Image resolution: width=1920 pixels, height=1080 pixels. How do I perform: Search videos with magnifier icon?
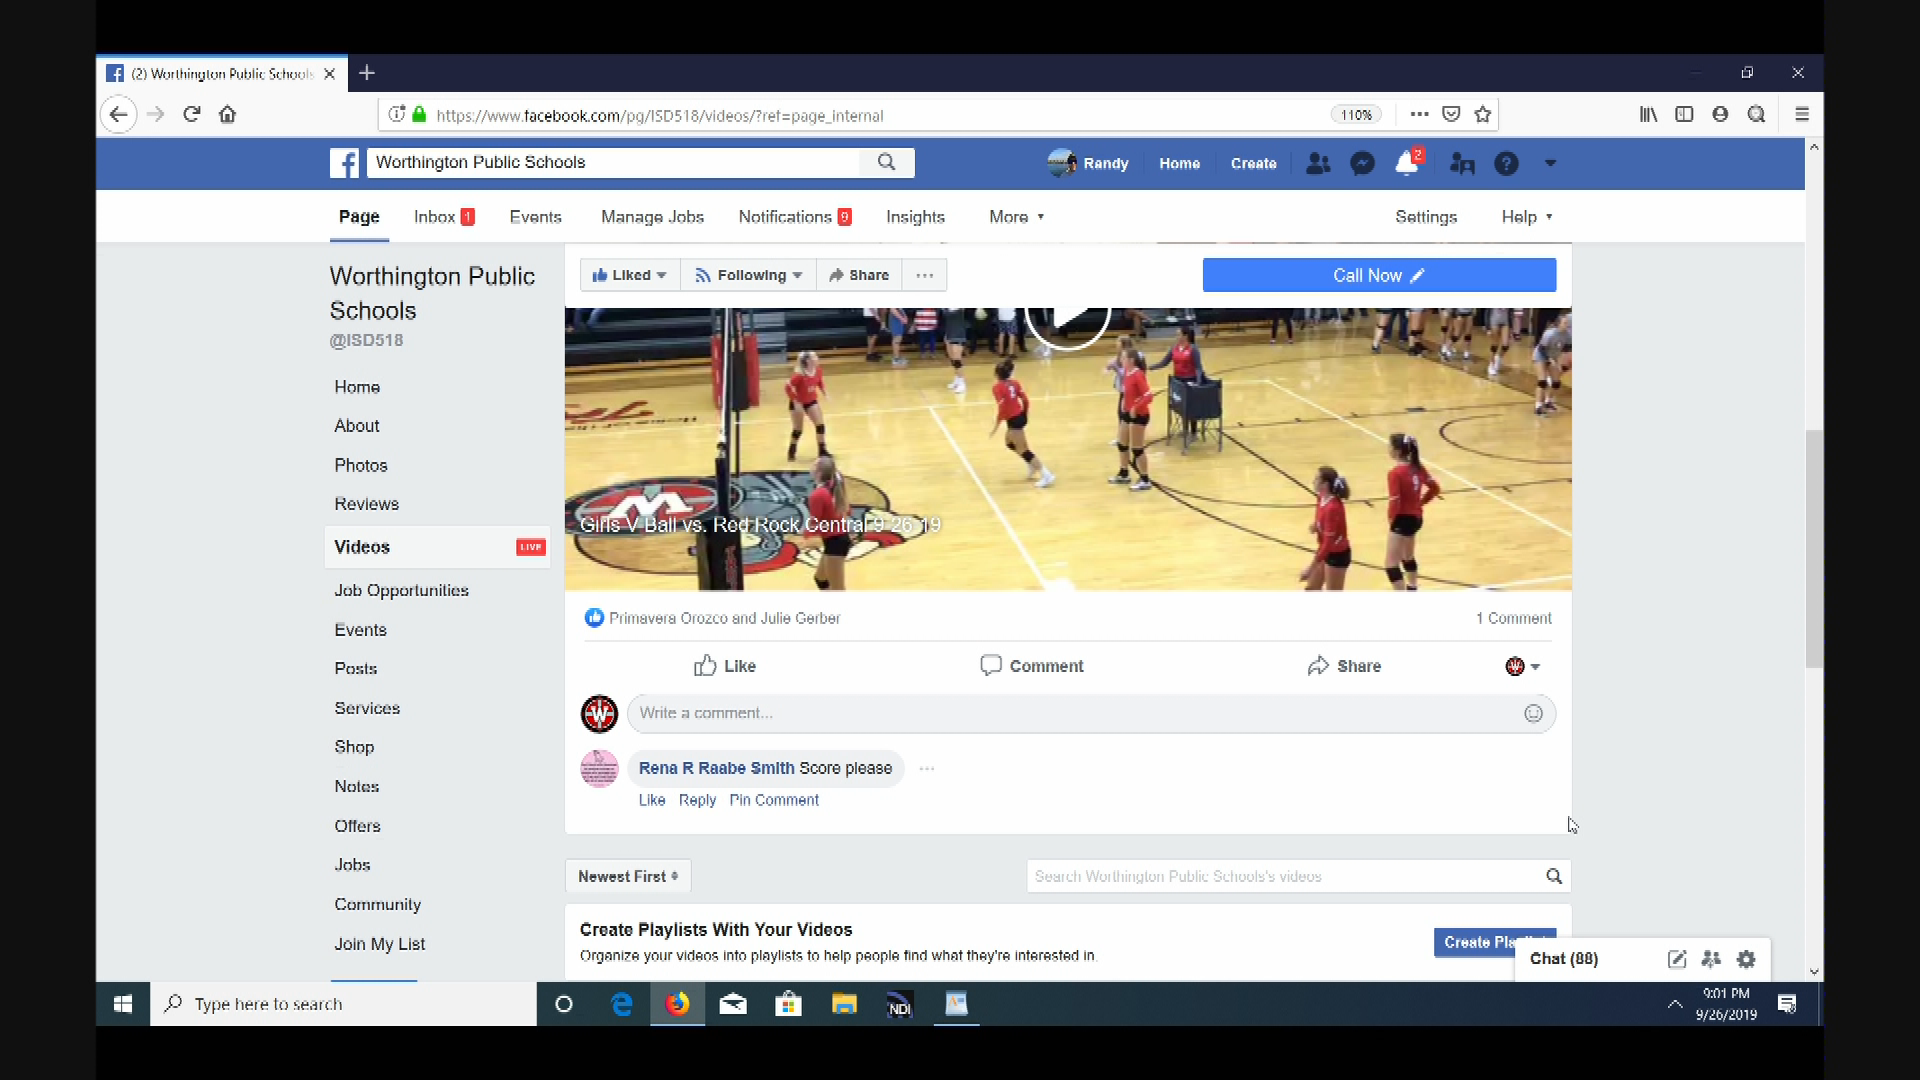point(1554,876)
